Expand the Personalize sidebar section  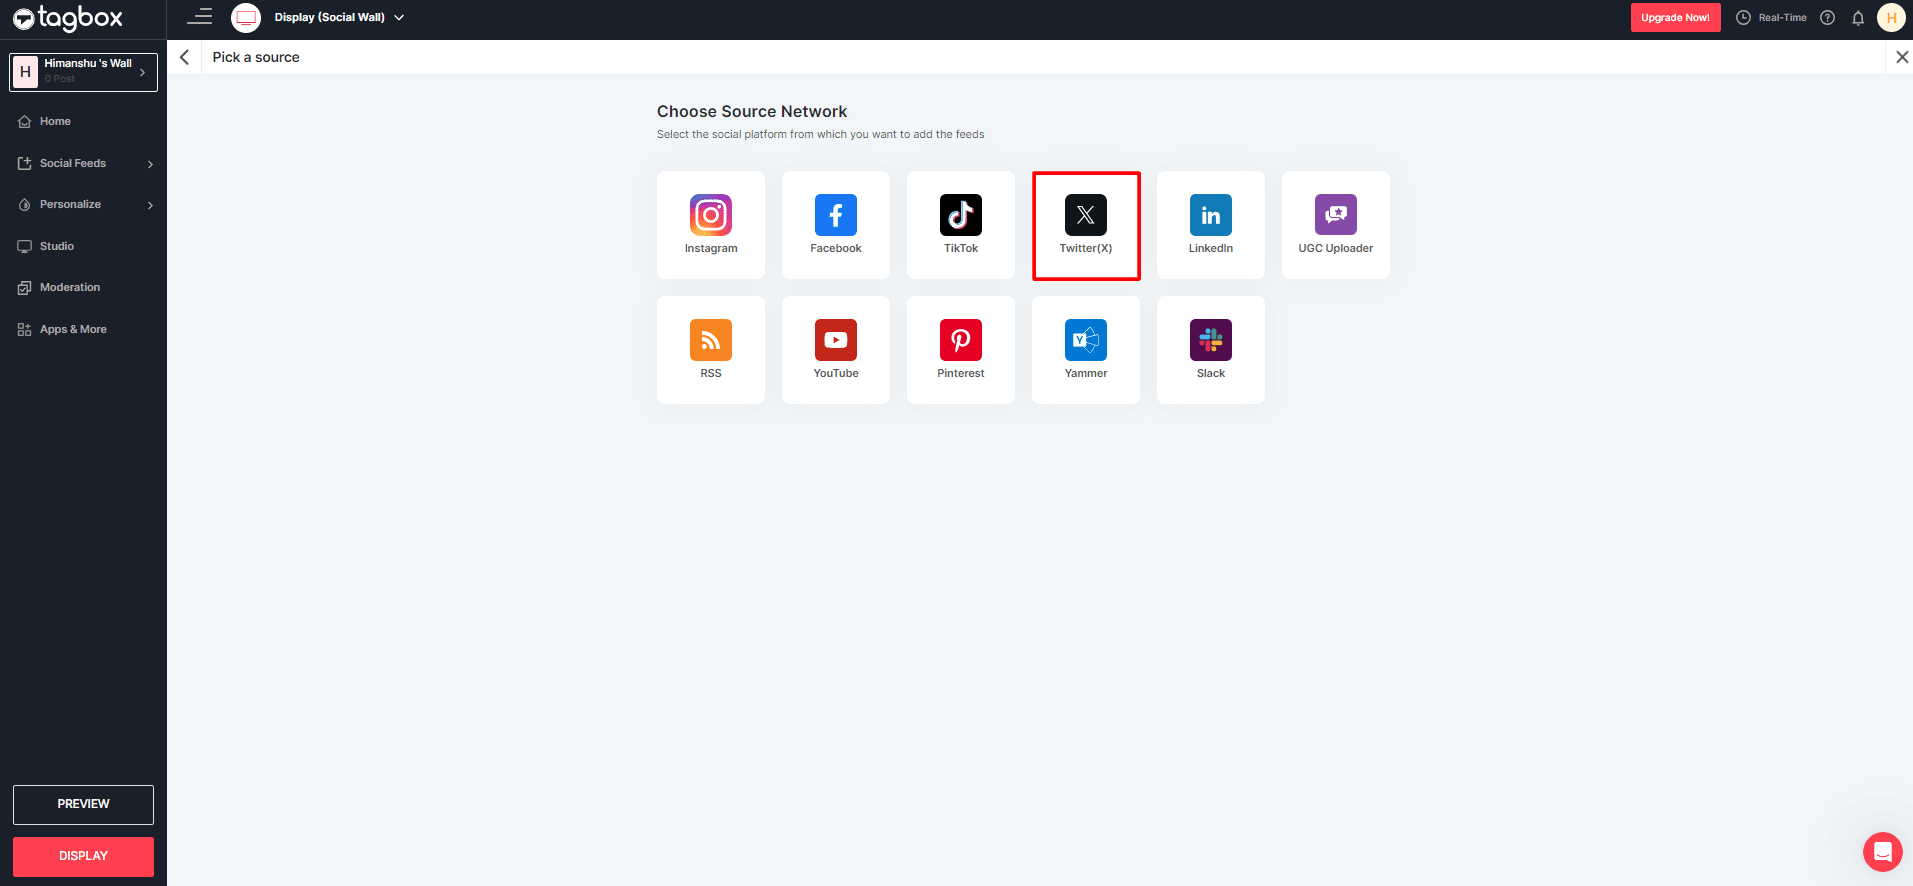84,205
